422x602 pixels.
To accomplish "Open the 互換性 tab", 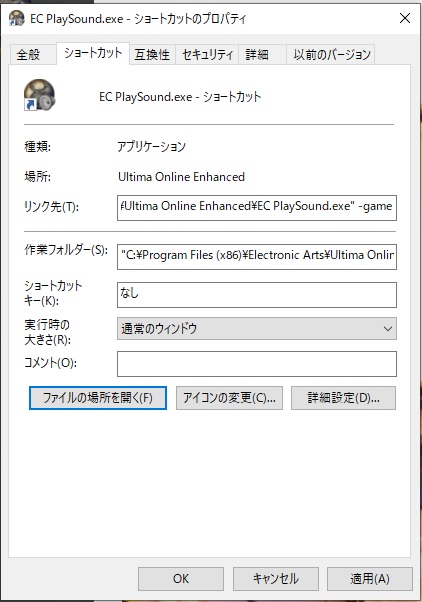I will click(152, 55).
